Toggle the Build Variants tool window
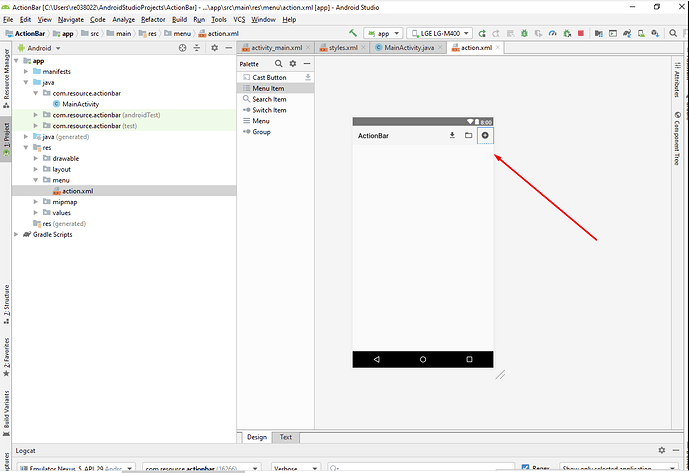689x473 pixels. pos(6,414)
